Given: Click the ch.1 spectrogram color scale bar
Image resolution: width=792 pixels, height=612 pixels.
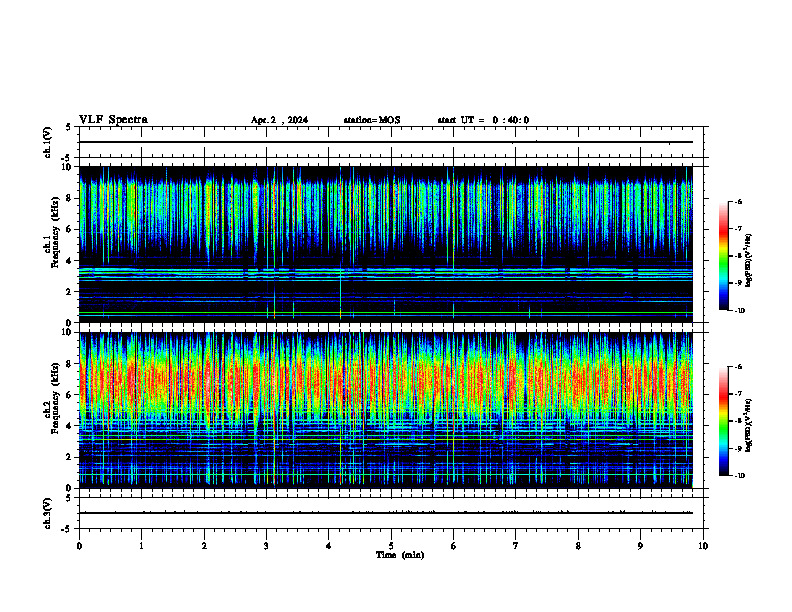Looking at the screenshot, I should pos(723,256).
